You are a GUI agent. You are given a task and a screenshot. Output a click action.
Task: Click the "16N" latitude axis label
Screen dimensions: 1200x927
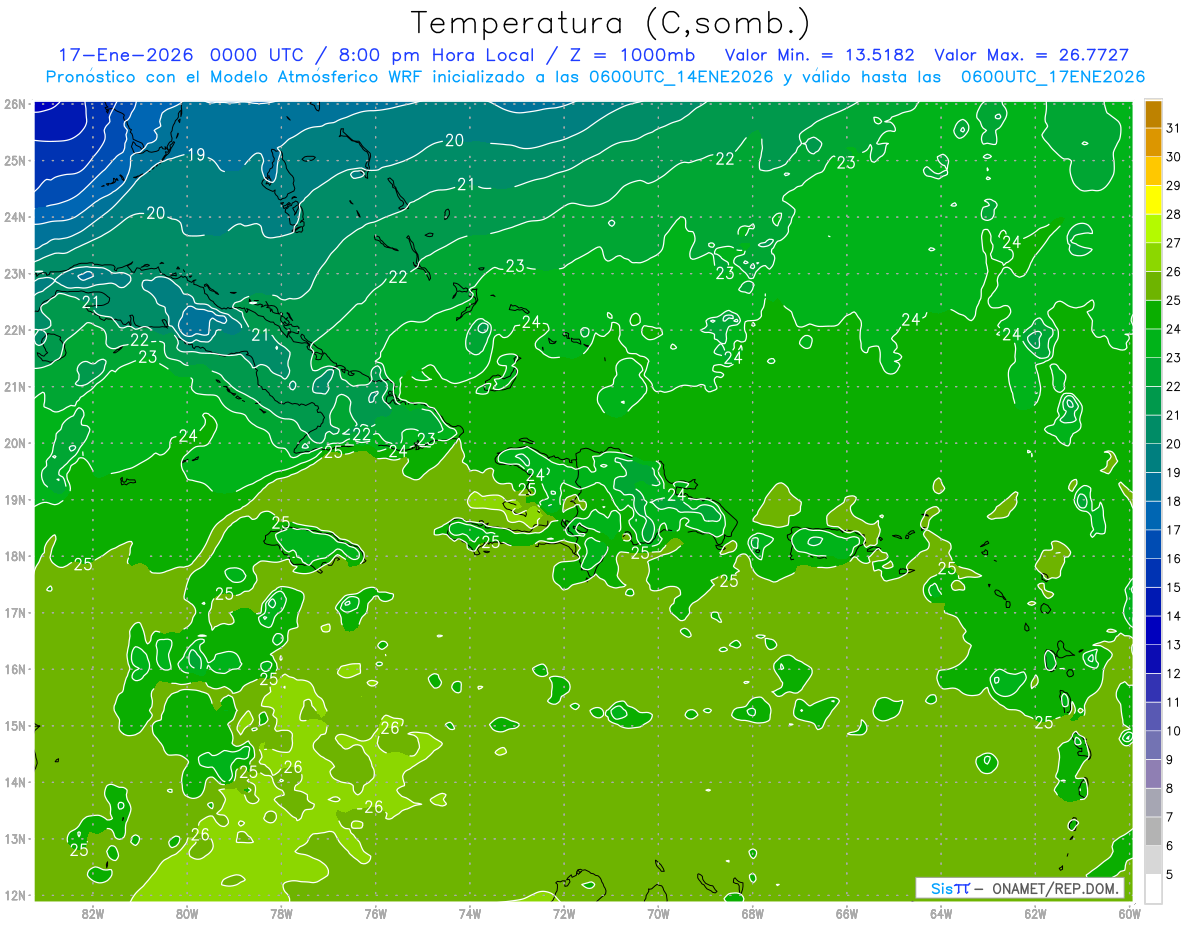[x=14, y=669]
